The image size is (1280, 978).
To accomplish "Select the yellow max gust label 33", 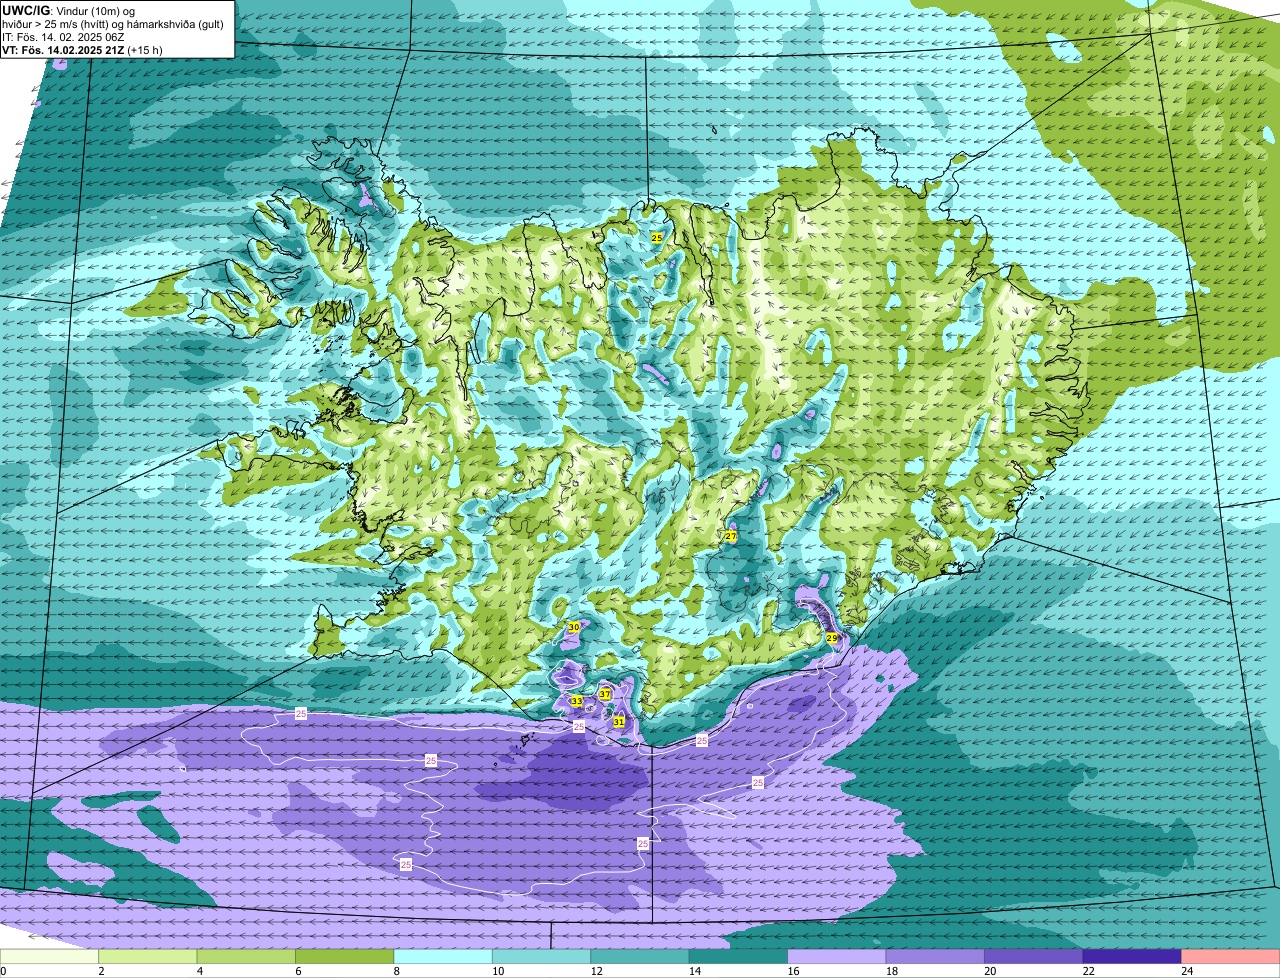I will tap(576, 701).
